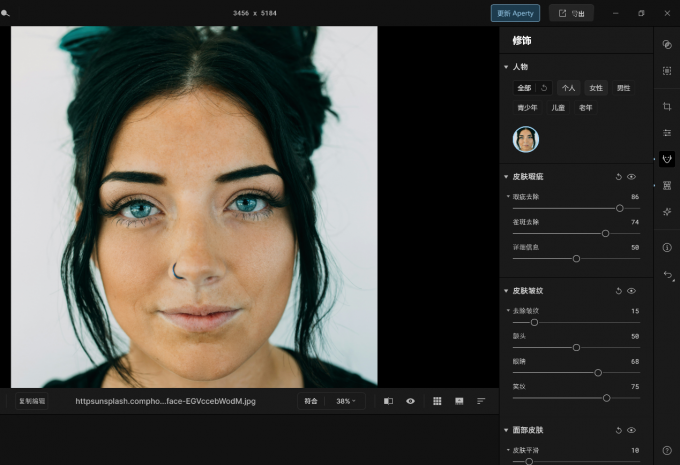Reset the 皮肤皱纹 section
Screen dimensions: 680x465
(618, 291)
